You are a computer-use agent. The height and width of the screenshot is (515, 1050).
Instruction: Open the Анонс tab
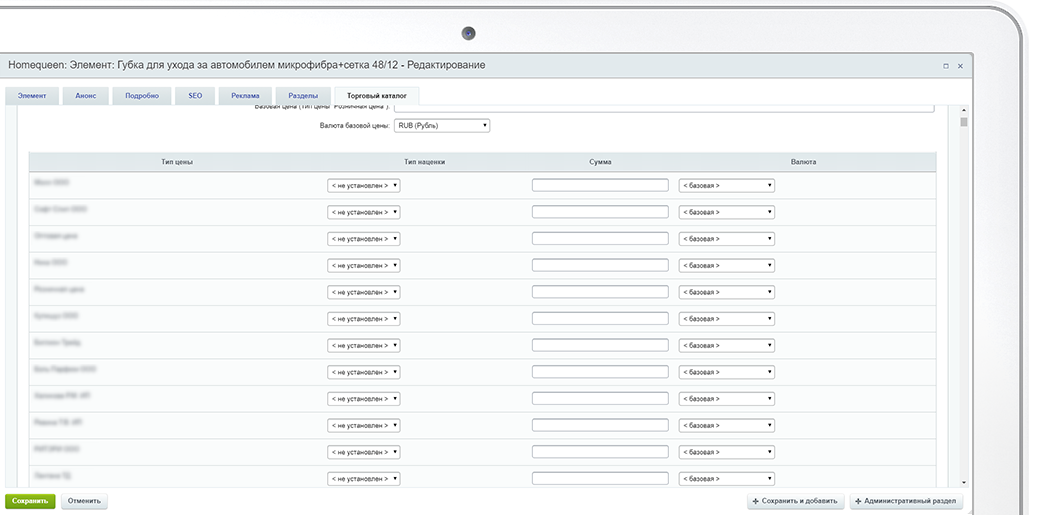[85, 96]
